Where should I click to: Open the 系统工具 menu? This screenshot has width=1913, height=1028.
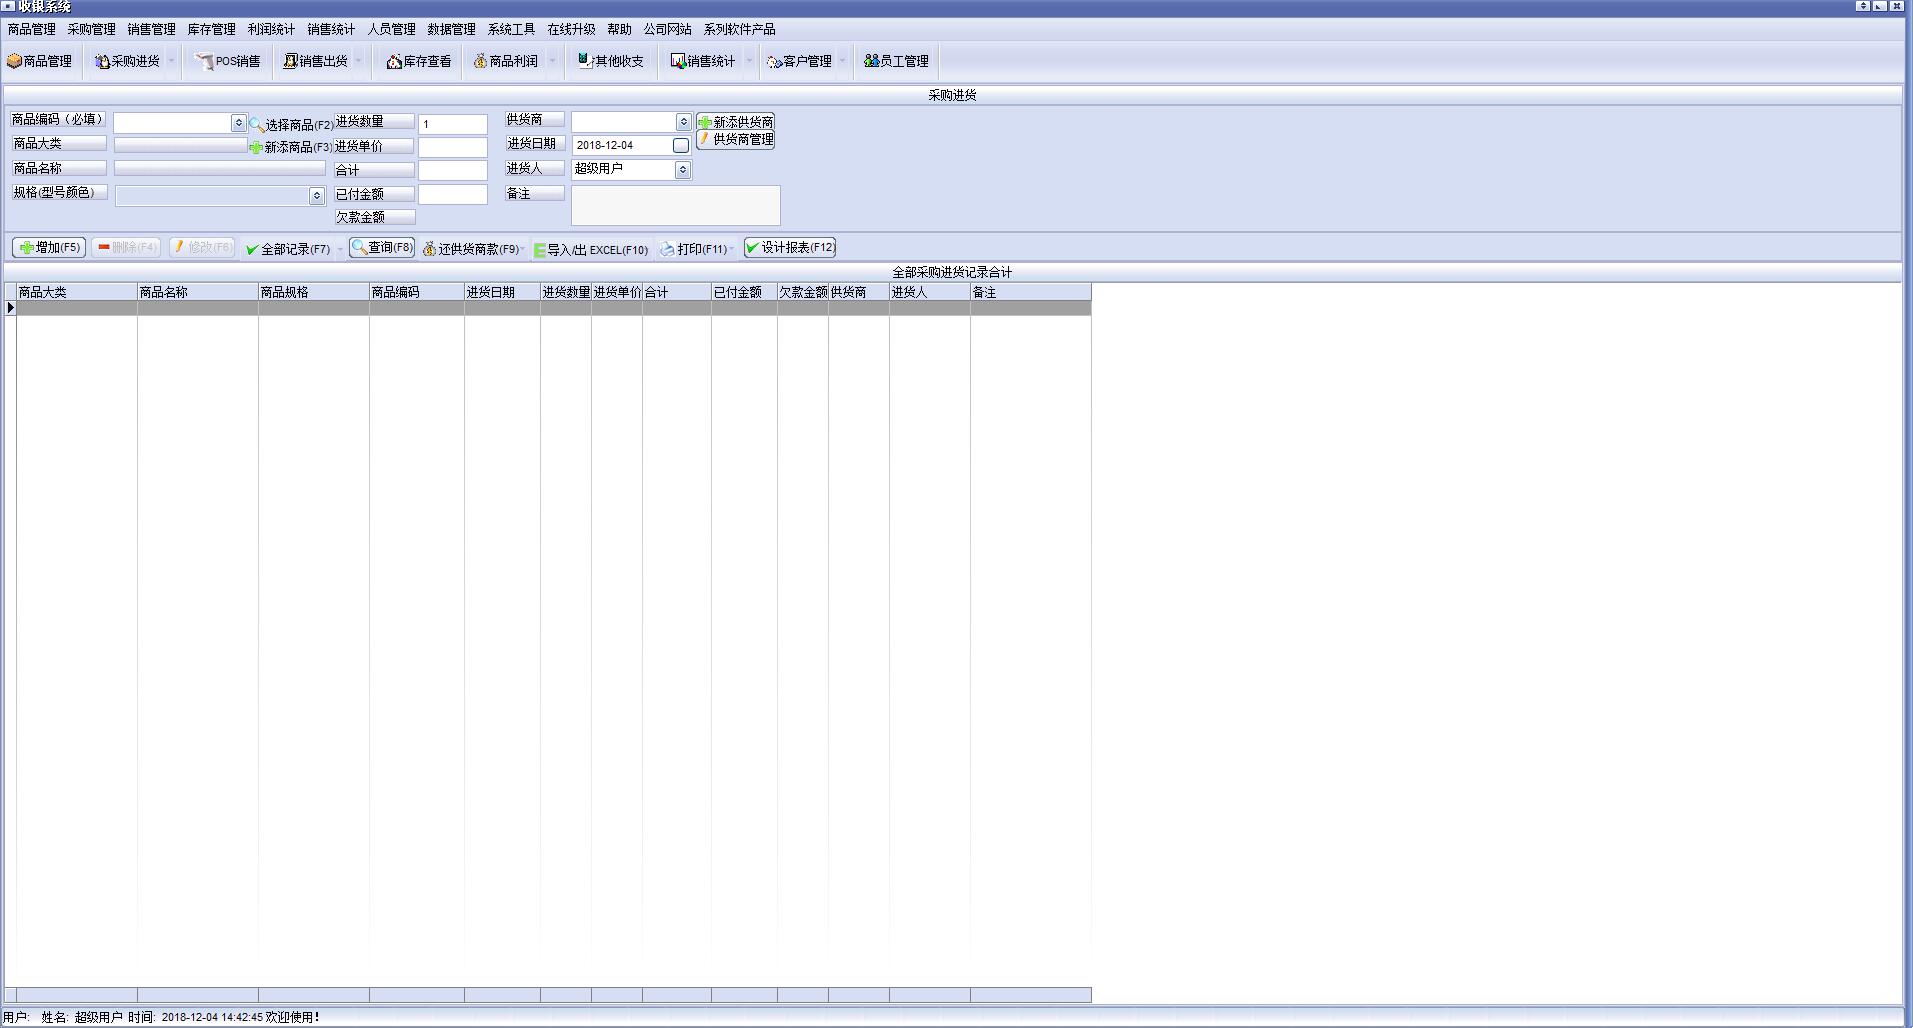tap(511, 29)
